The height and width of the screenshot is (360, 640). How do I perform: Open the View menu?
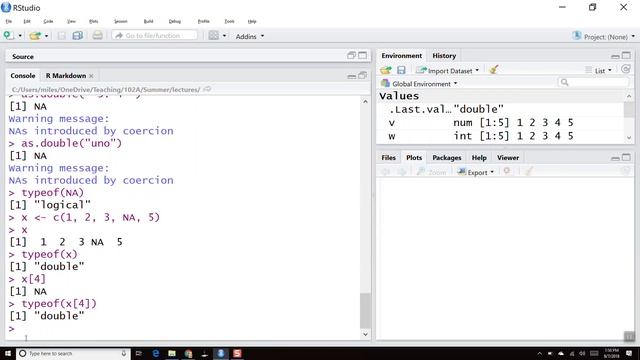tap(71, 21)
